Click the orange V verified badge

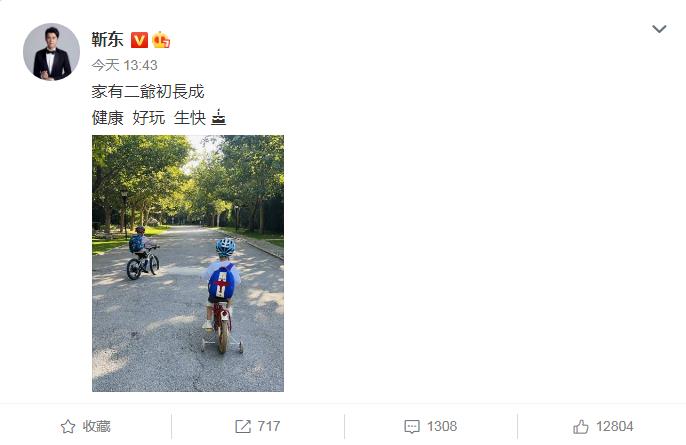point(139,40)
